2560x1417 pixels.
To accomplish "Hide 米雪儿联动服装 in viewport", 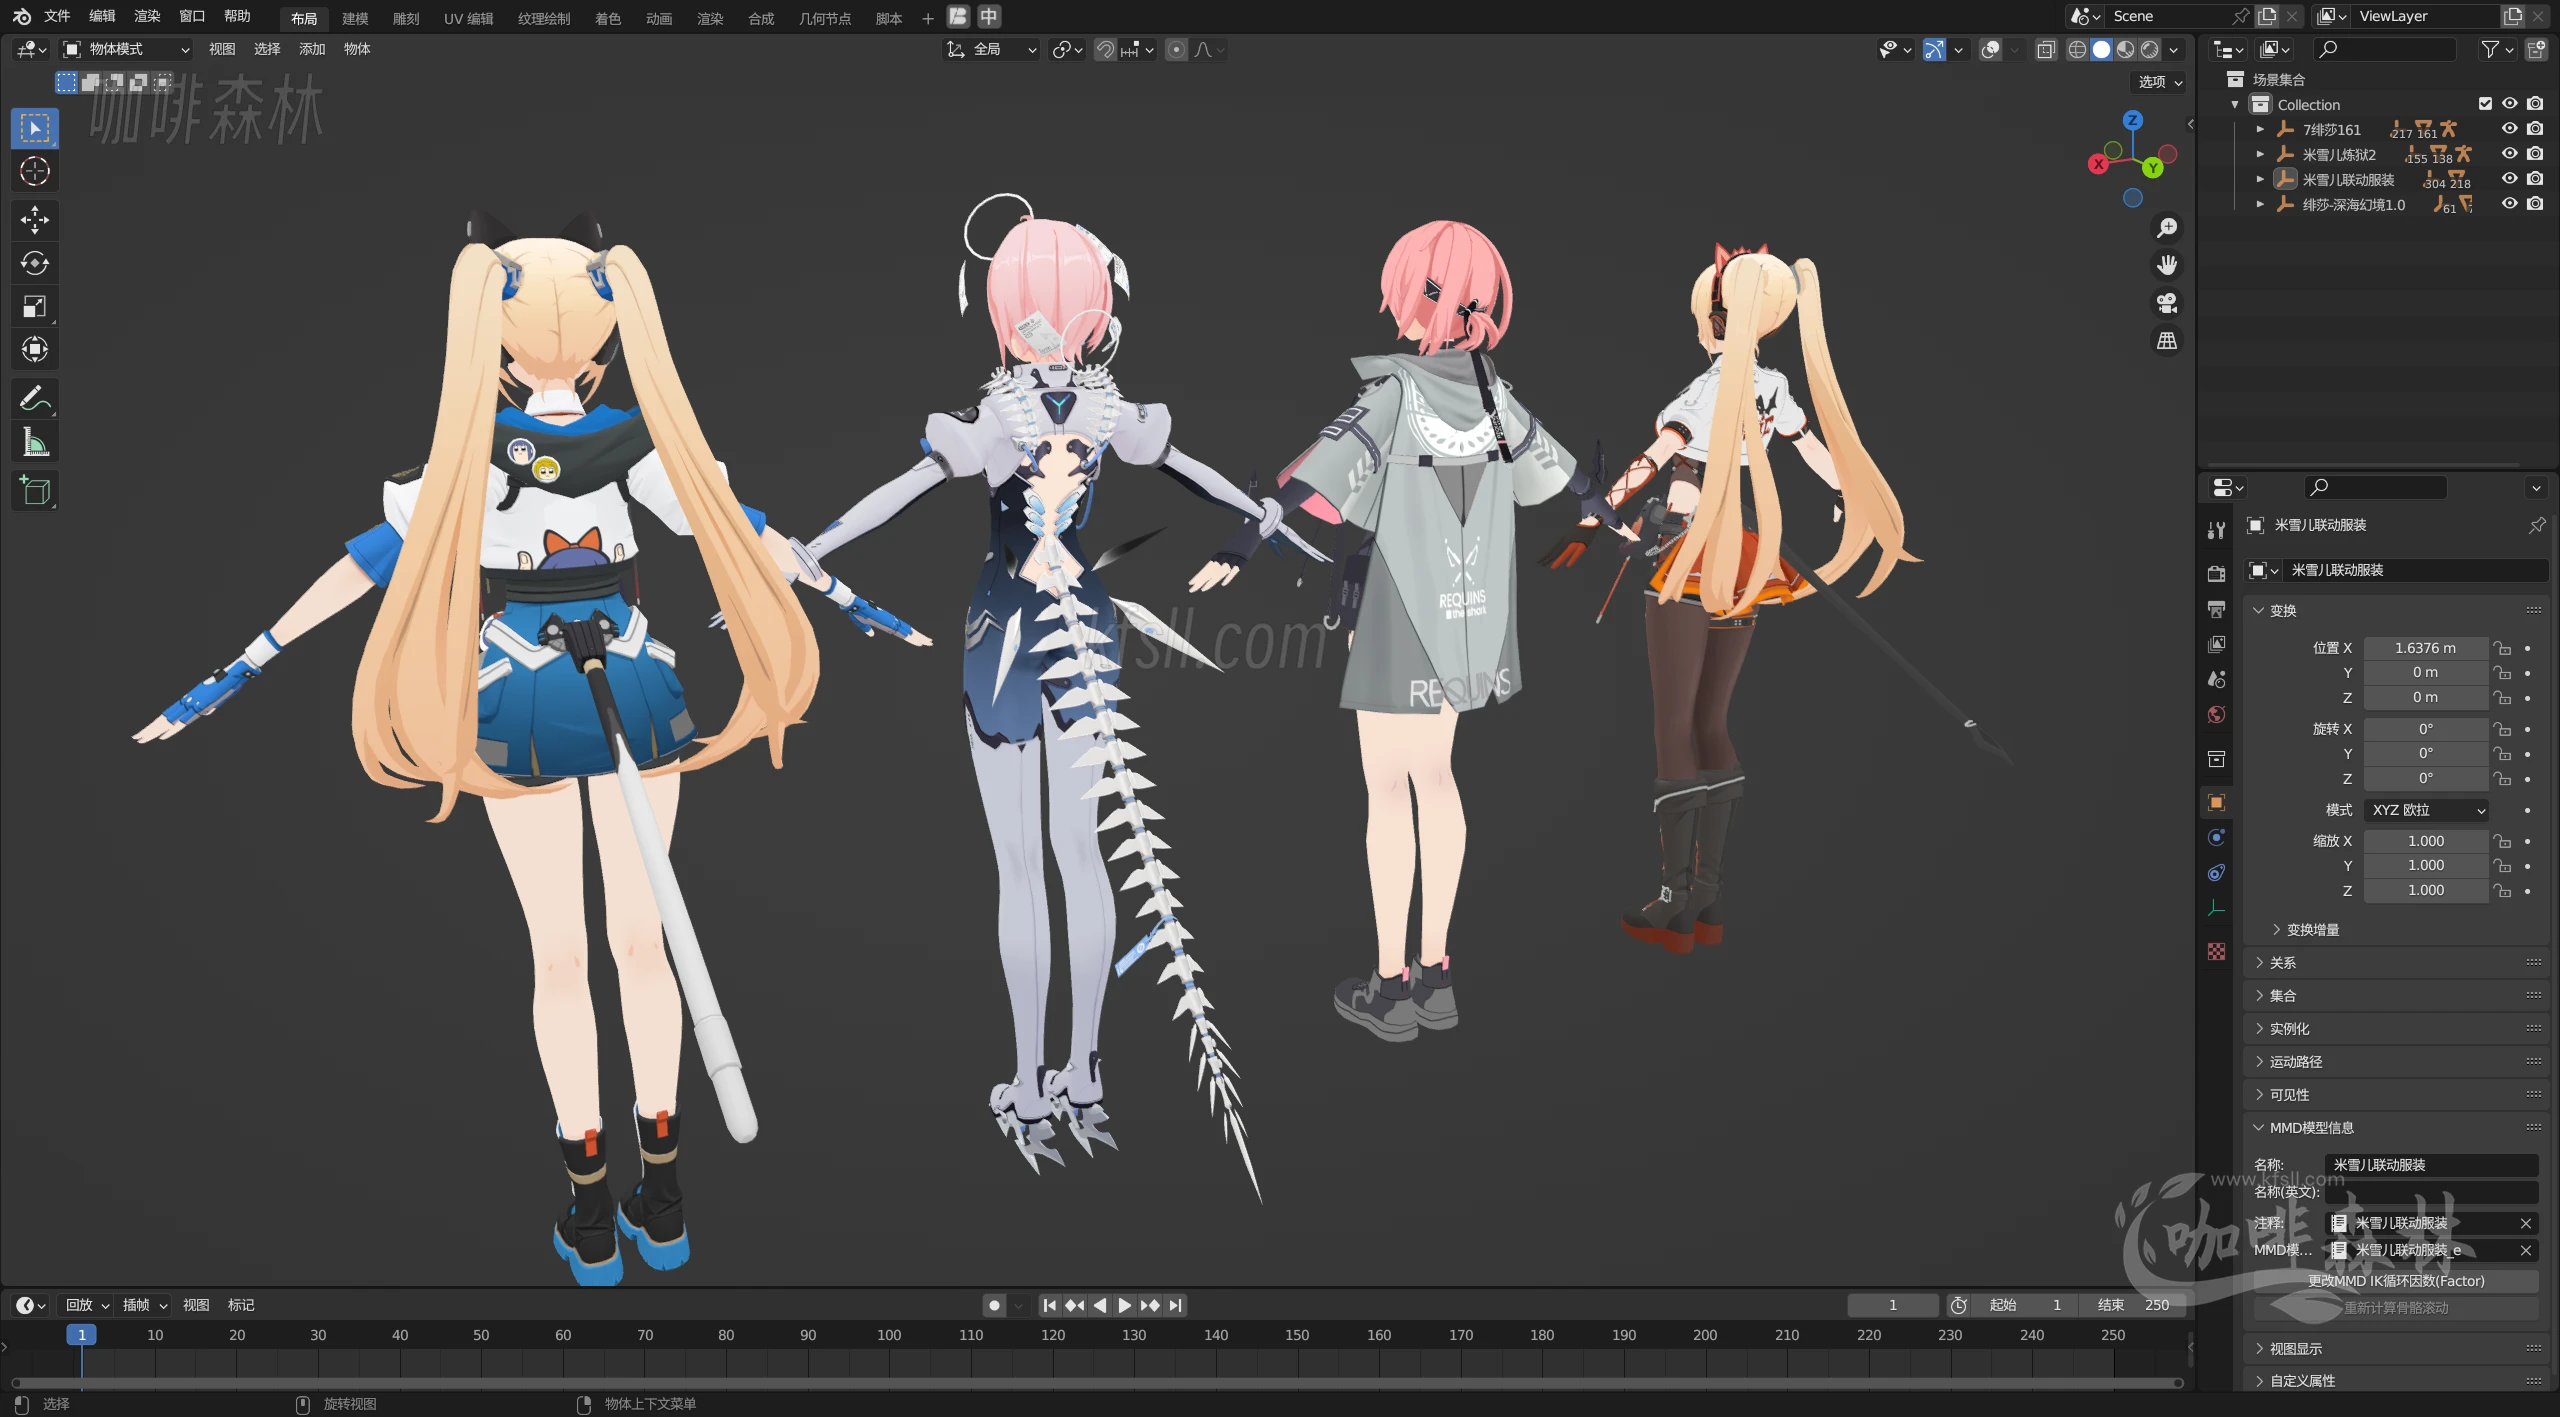I will (x=2510, y=179).
